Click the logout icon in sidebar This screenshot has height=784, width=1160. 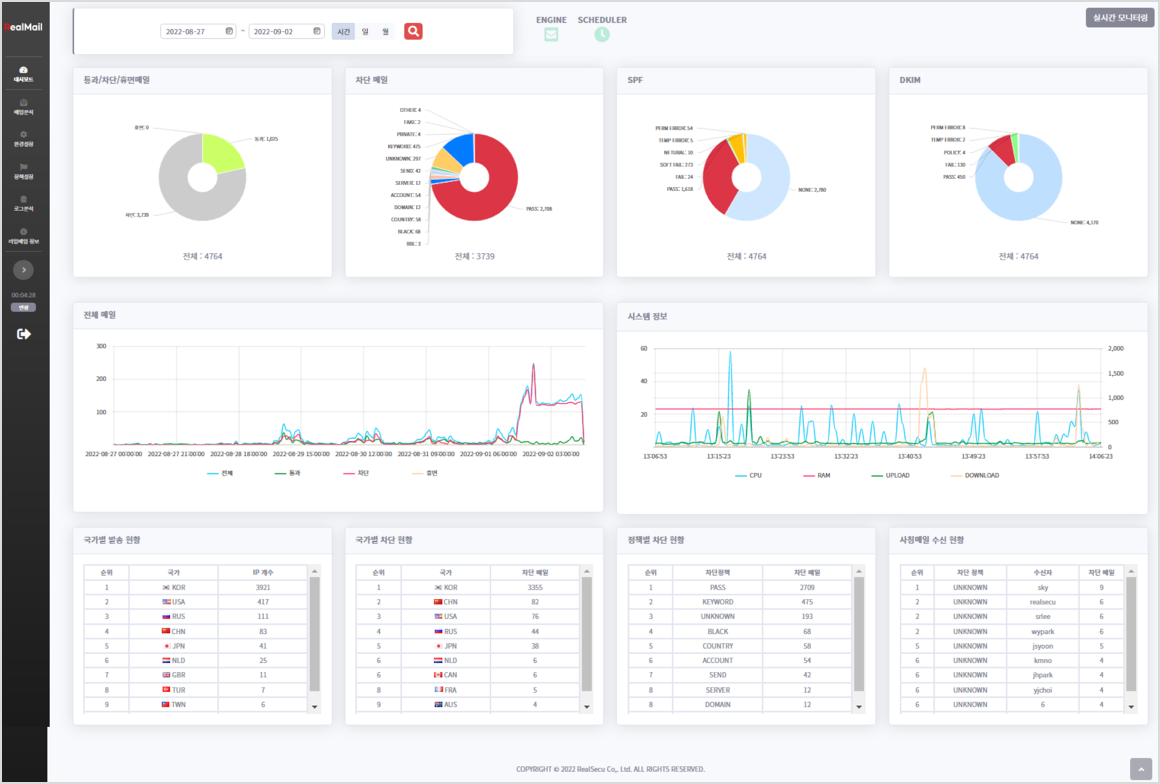tap(24, 334)
